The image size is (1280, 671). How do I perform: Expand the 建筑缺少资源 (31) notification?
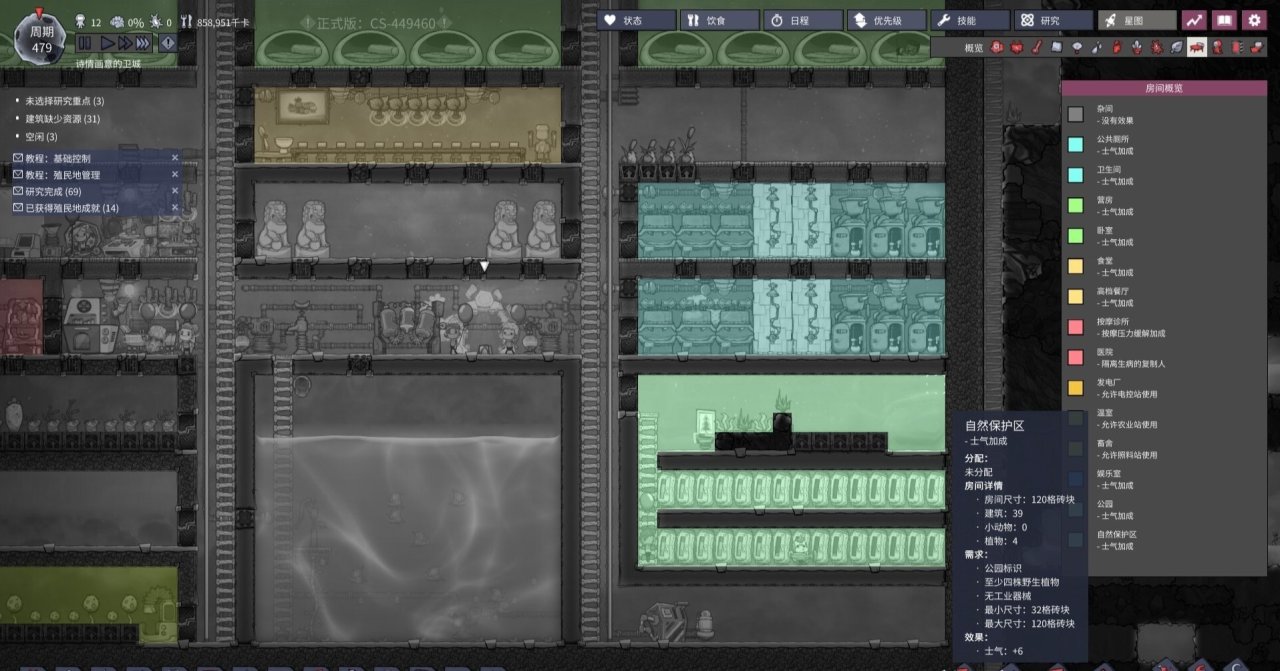62,119
